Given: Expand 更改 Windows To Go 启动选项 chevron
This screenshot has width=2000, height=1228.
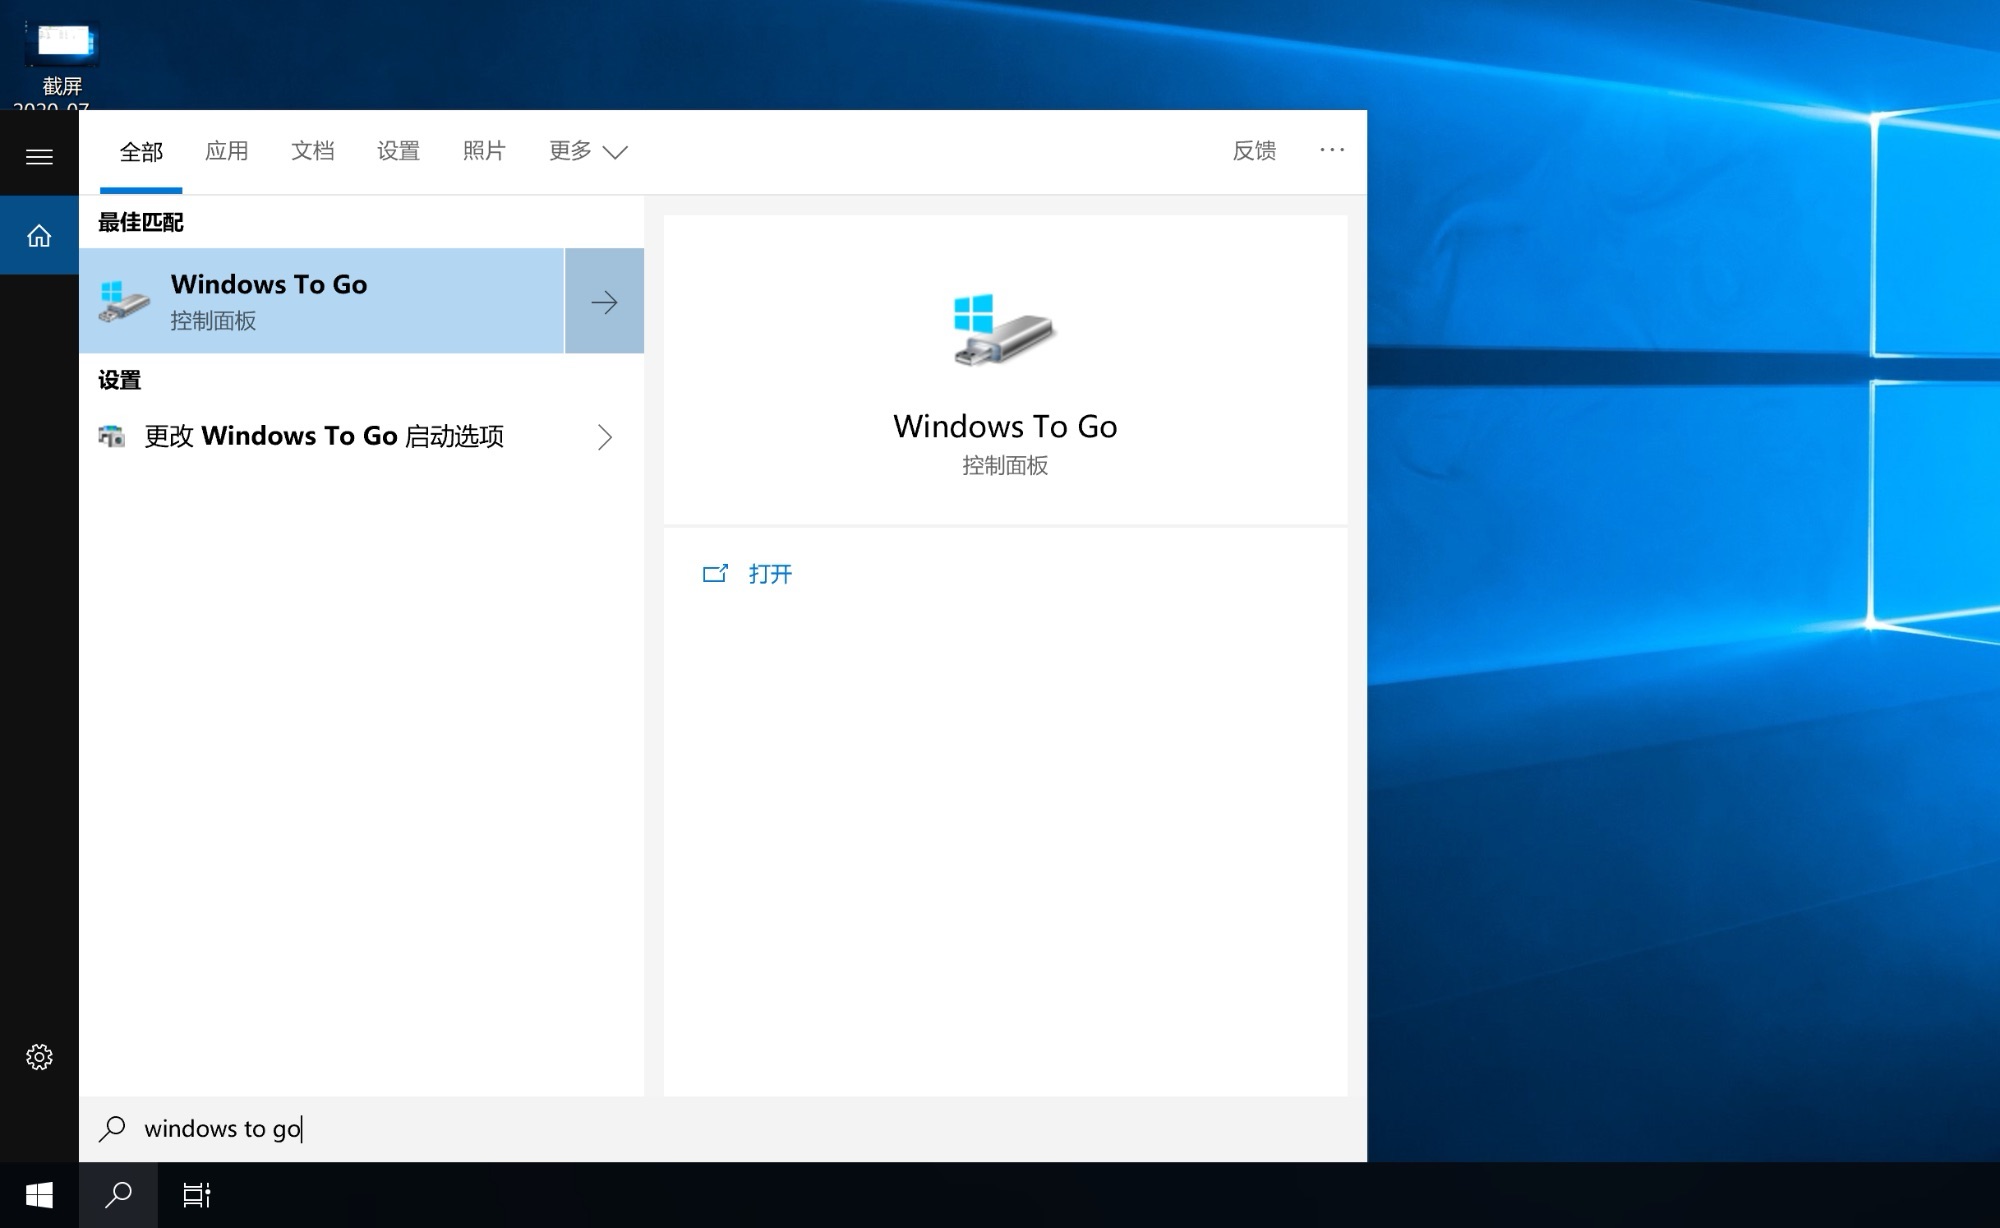Looking at the screenshot, I should (604, 437).
